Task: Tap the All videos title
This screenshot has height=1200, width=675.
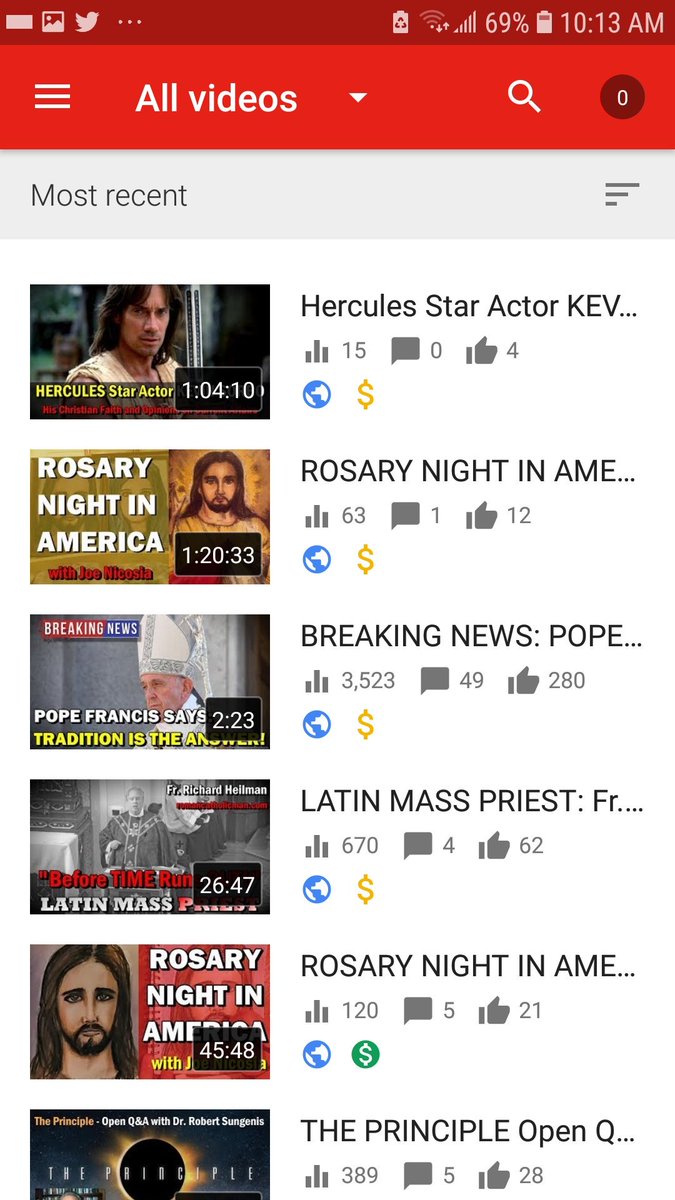Action: pos(217,98)
